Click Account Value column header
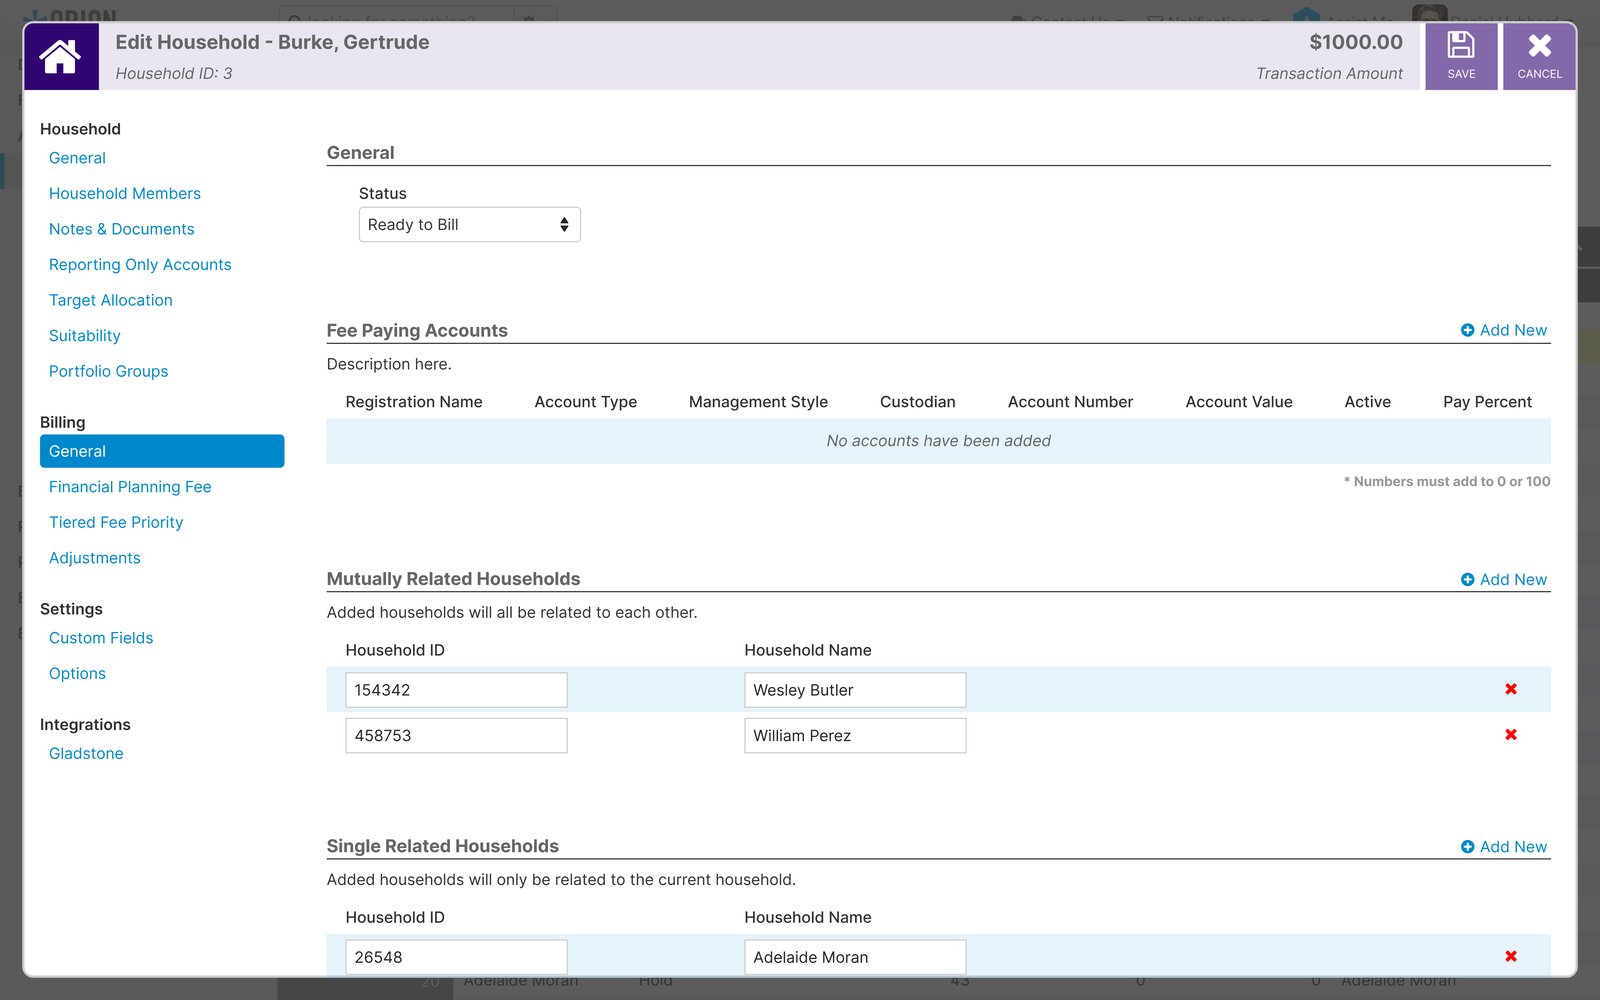Screen dimensions: 1600x1000 click(1239, 402)
